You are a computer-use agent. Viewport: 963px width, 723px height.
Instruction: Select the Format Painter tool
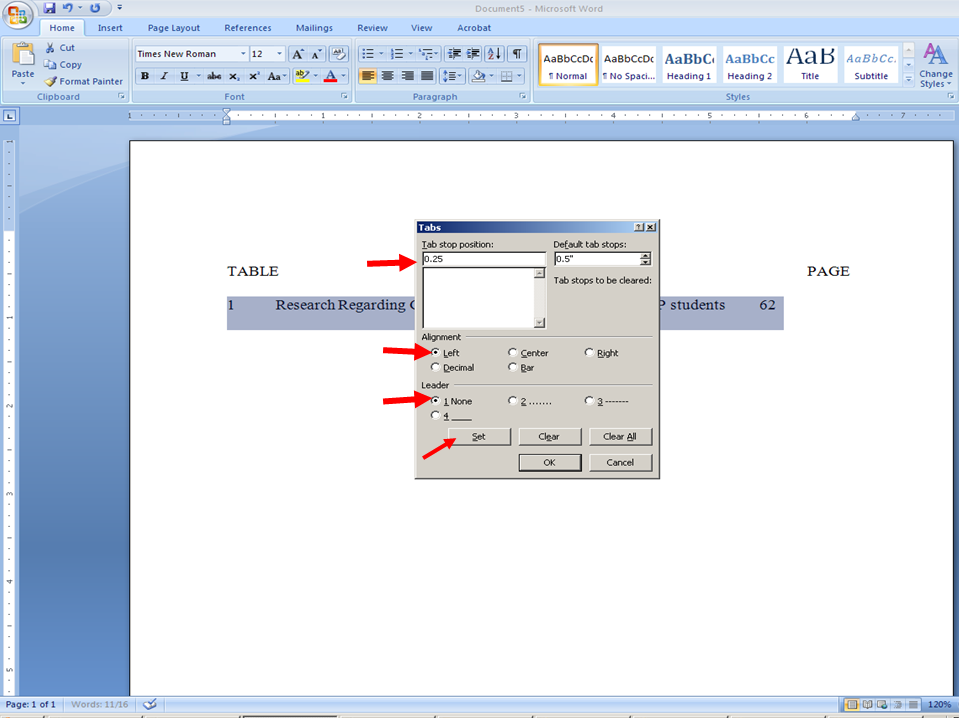(x=83, y=81)
